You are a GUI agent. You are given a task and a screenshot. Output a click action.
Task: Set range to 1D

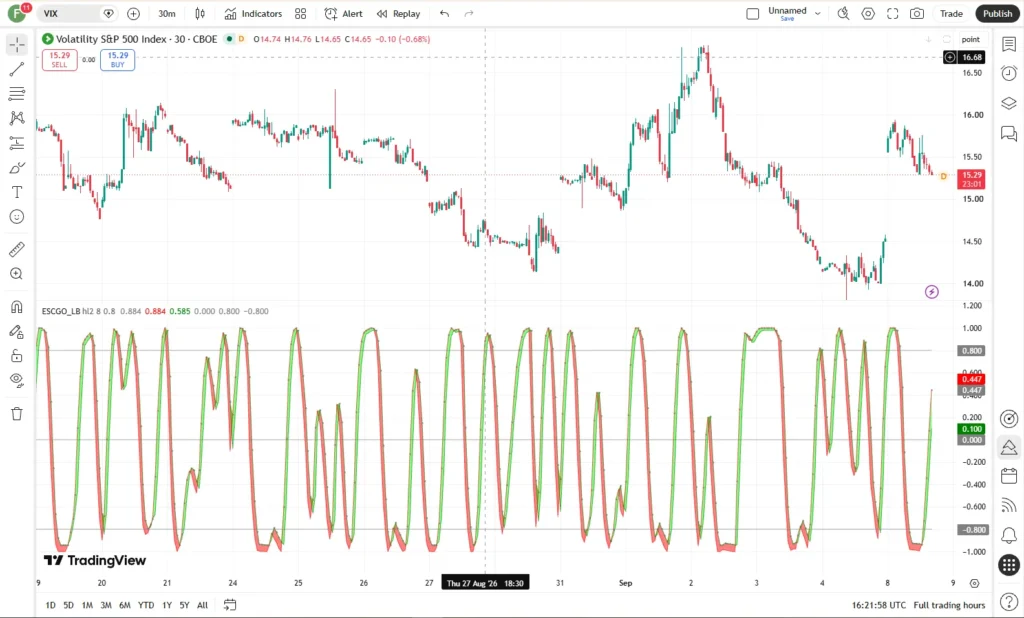click(x=50, y=605)
